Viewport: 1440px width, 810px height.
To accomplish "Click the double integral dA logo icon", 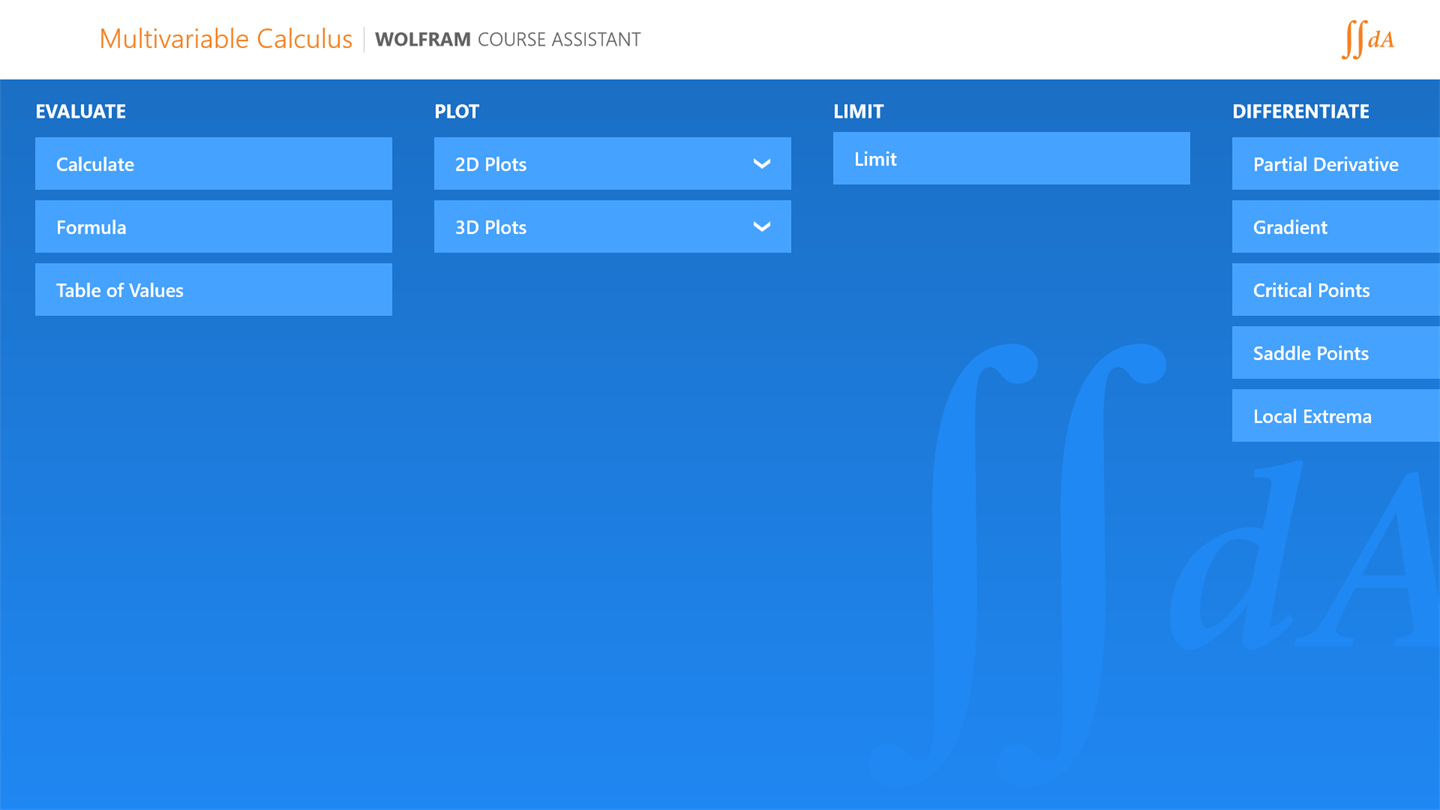I will (x=1367, y=40).
